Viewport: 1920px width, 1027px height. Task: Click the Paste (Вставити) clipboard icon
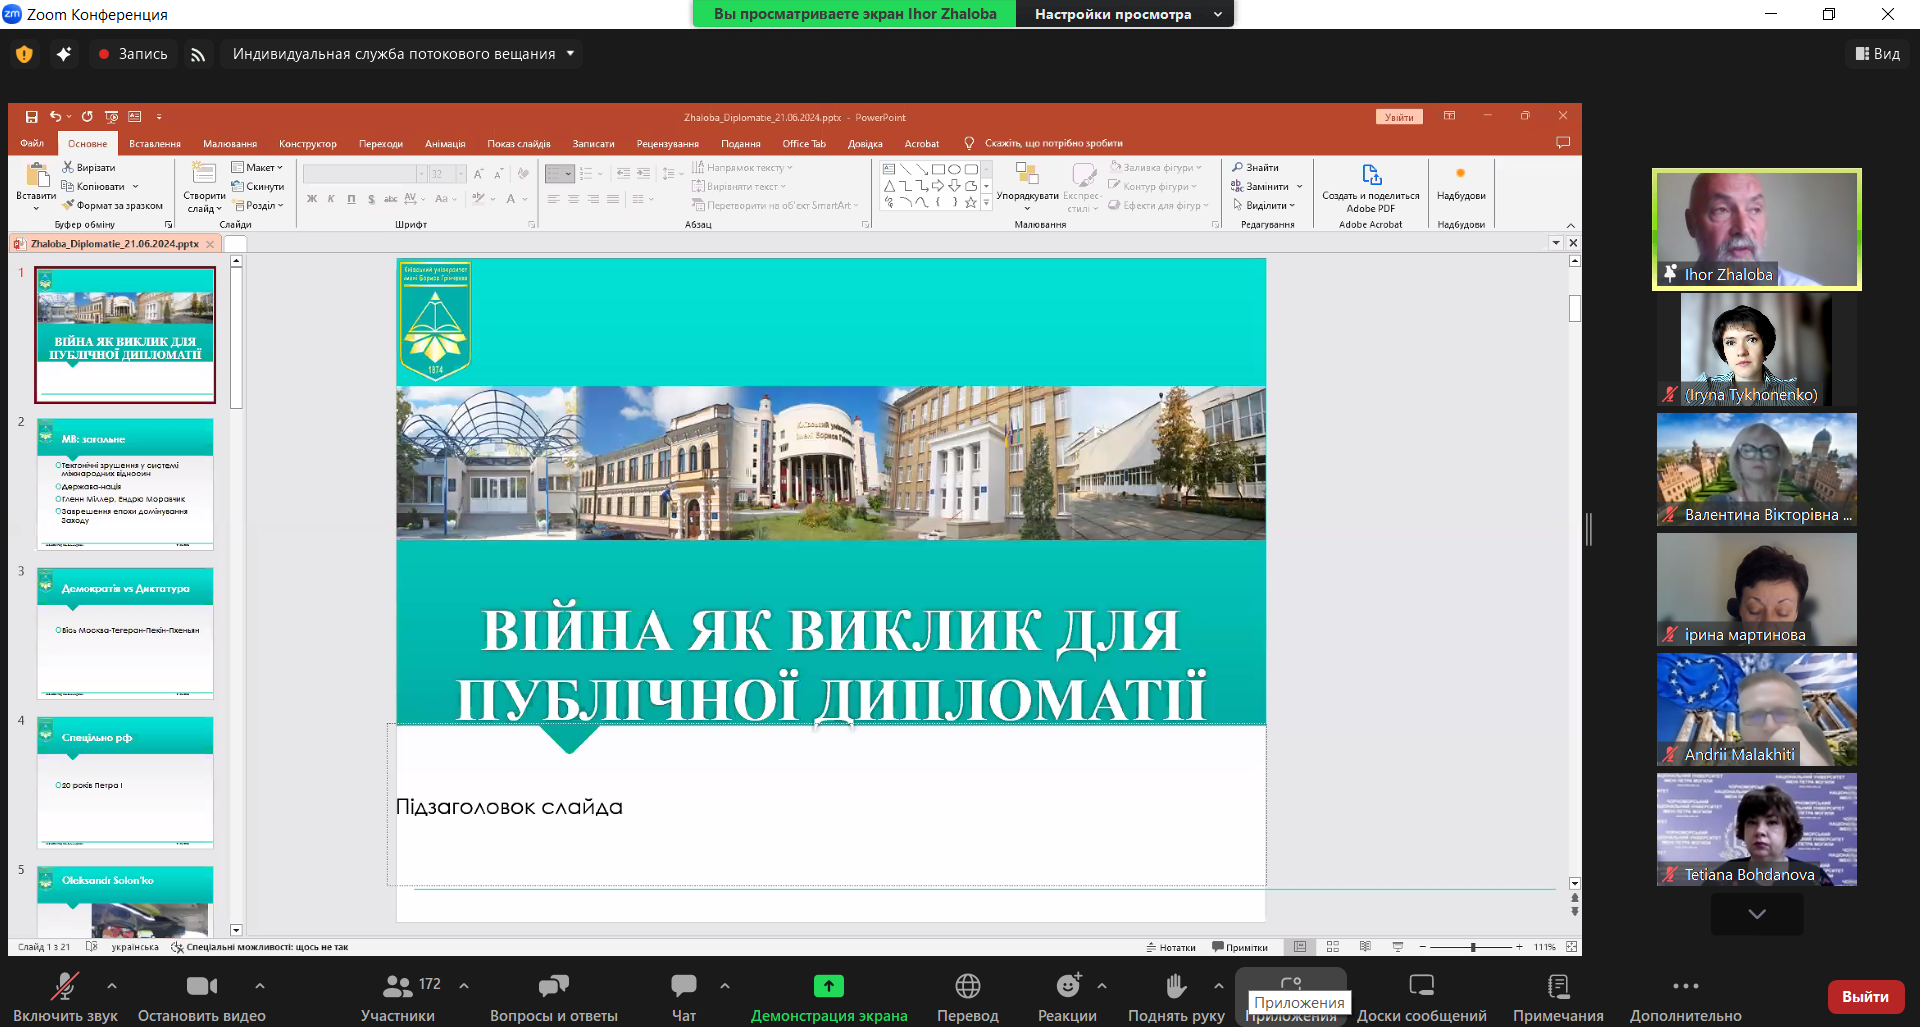(x=37, y=176)
